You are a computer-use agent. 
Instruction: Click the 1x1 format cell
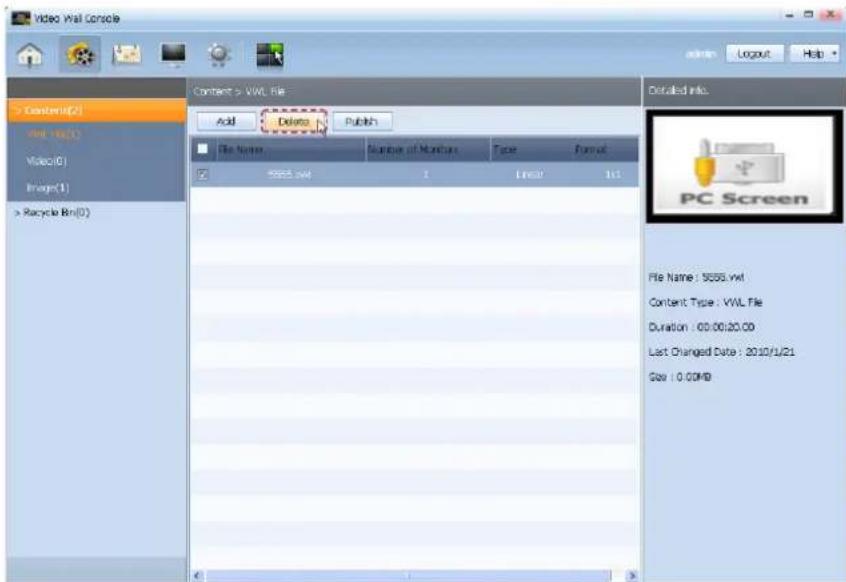point(612,174)
